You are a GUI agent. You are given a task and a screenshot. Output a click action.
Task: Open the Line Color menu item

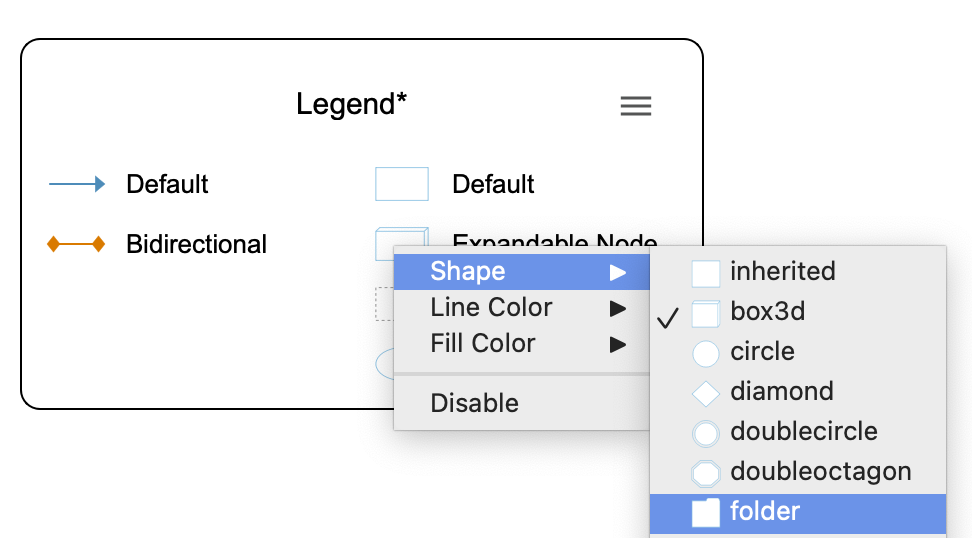coord(491,308)
